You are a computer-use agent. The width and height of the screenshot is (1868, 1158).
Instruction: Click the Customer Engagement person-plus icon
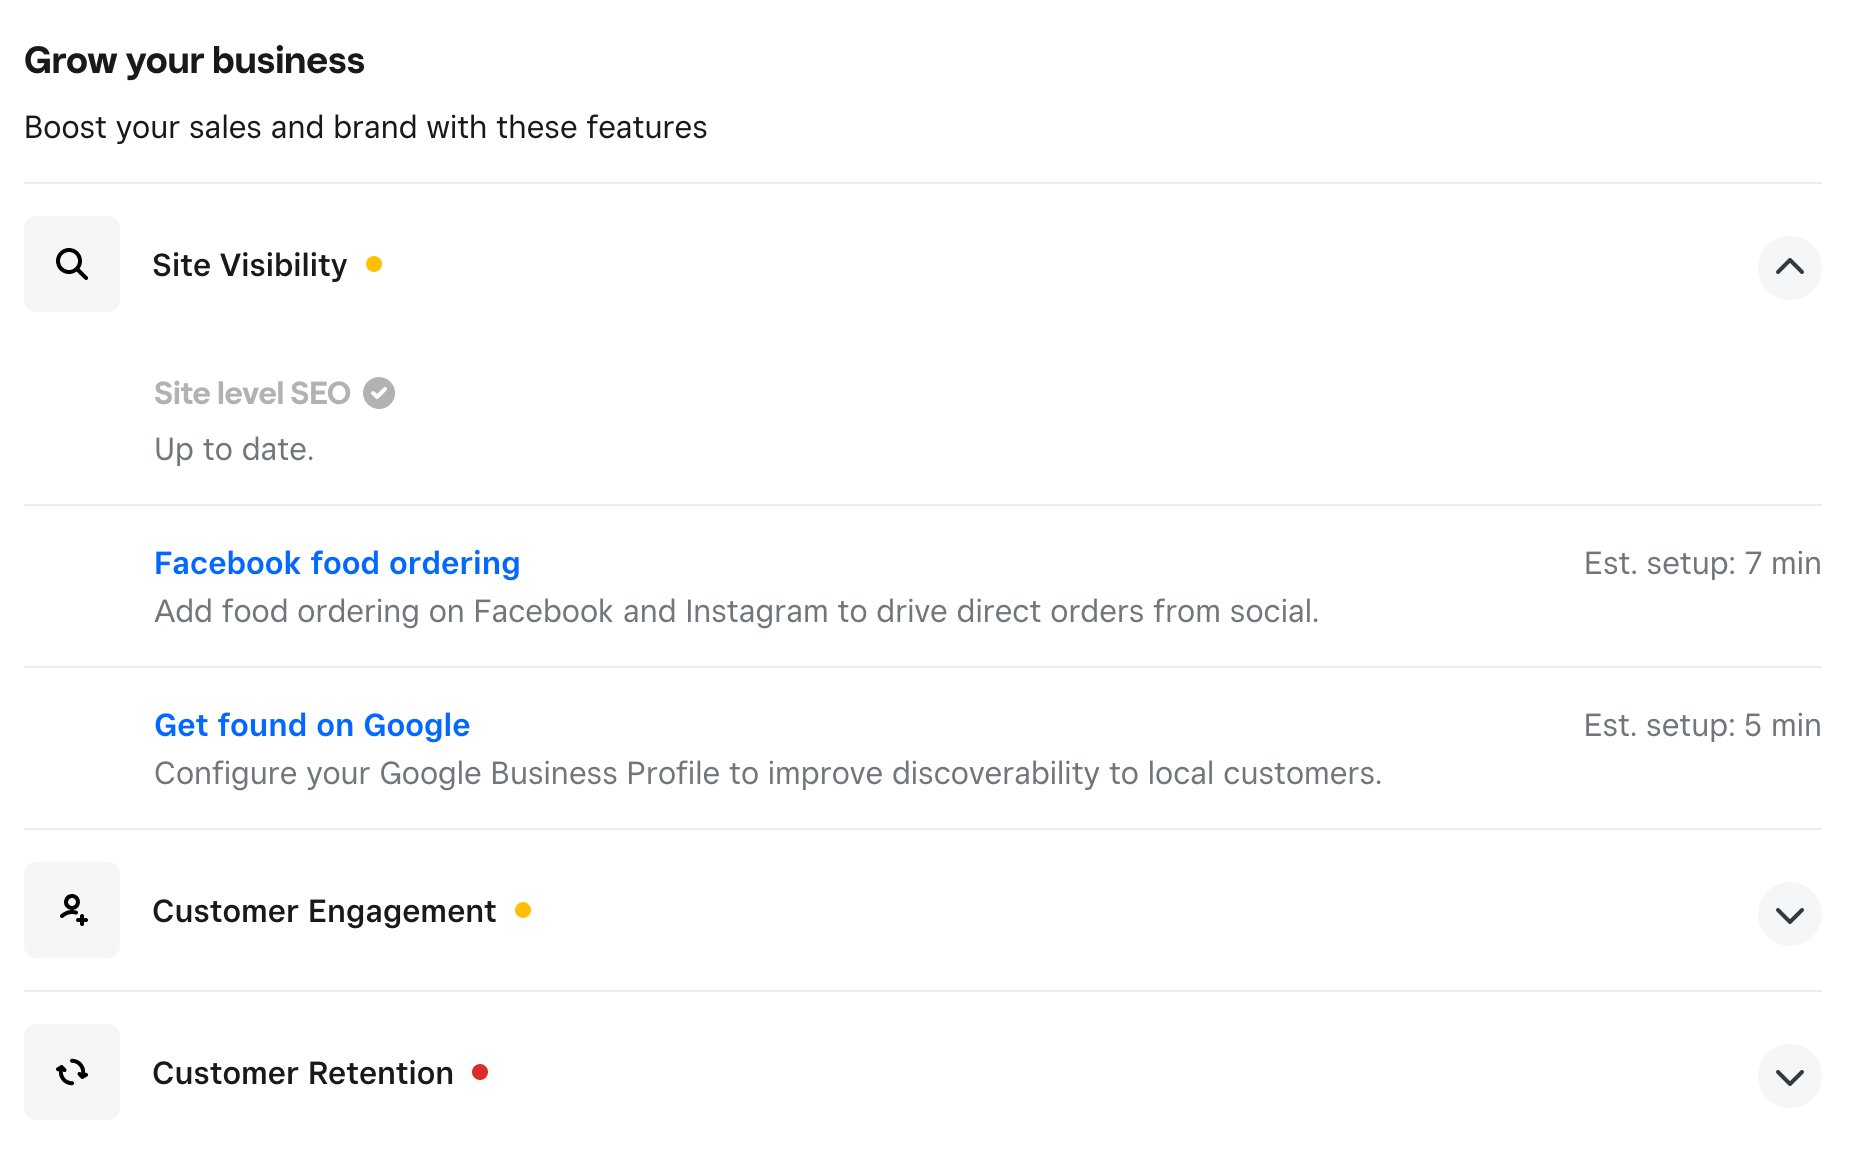[72, 910]
